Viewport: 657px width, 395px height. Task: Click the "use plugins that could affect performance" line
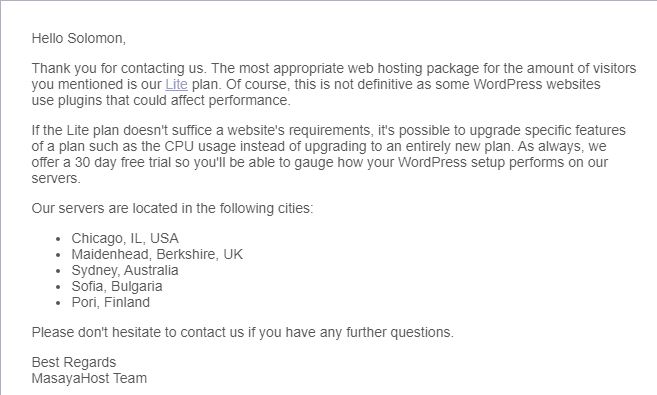[x=161, y=101]
